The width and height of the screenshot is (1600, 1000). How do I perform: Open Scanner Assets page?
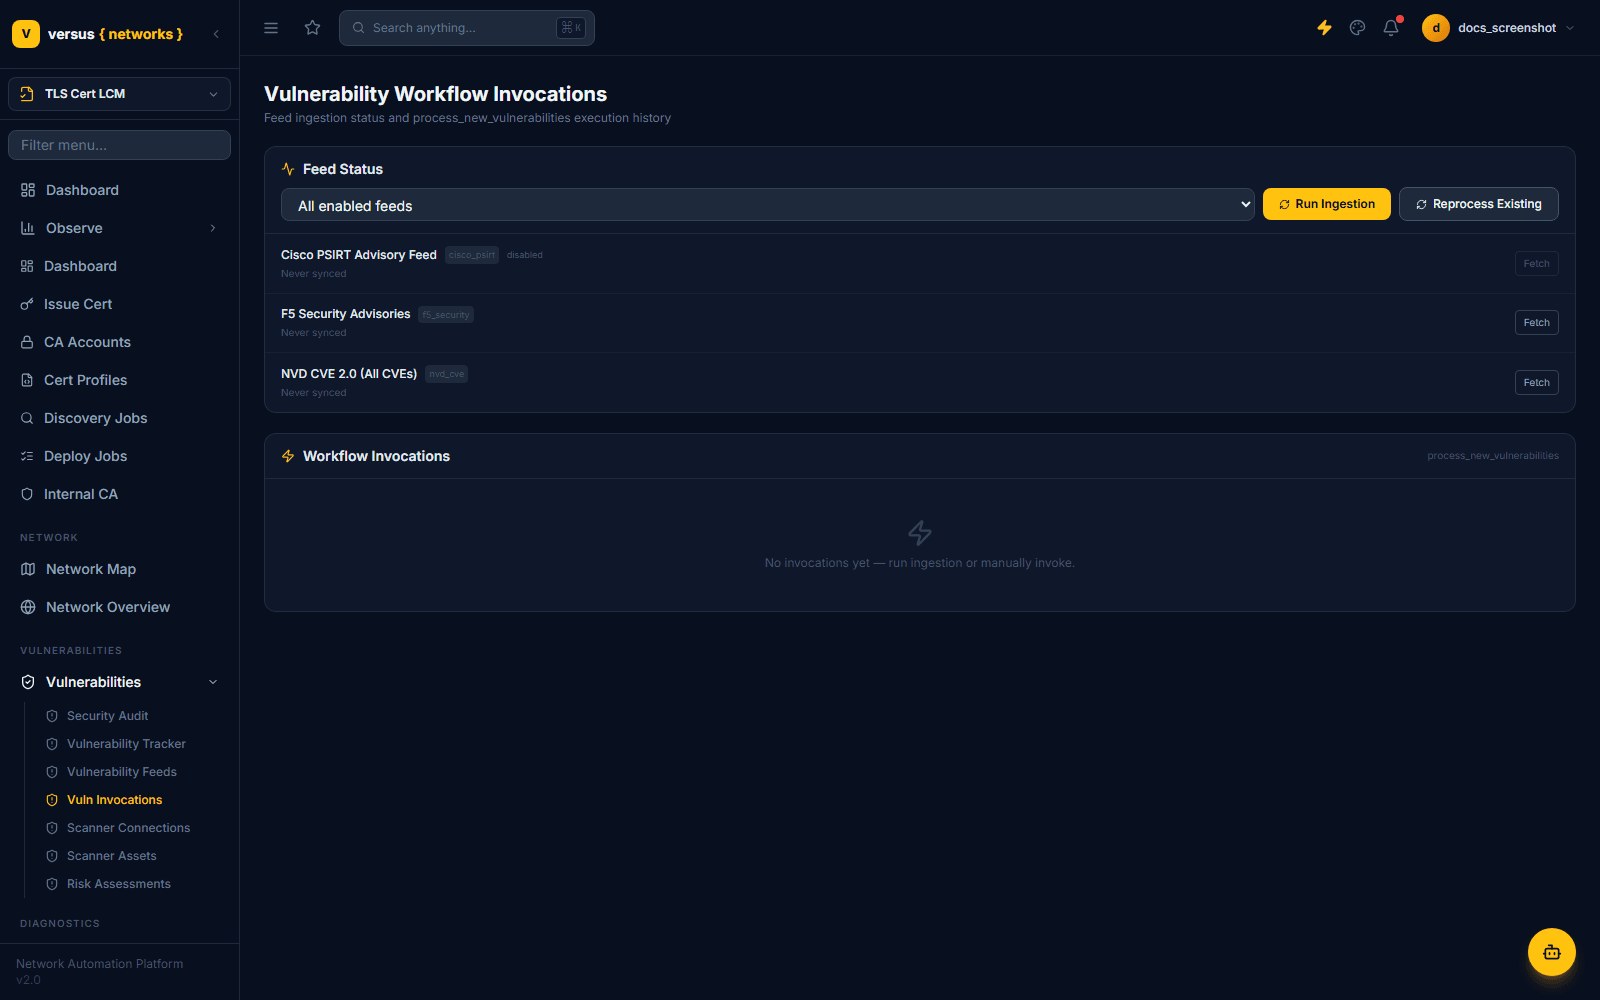111,856
